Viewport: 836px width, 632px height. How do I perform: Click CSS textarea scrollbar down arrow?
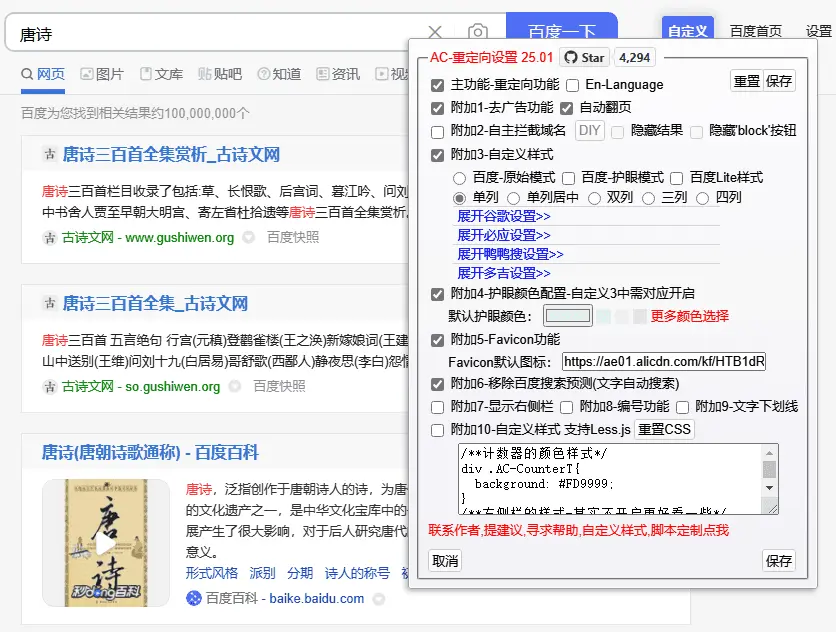pyautogui.click(x=769, y=487)
